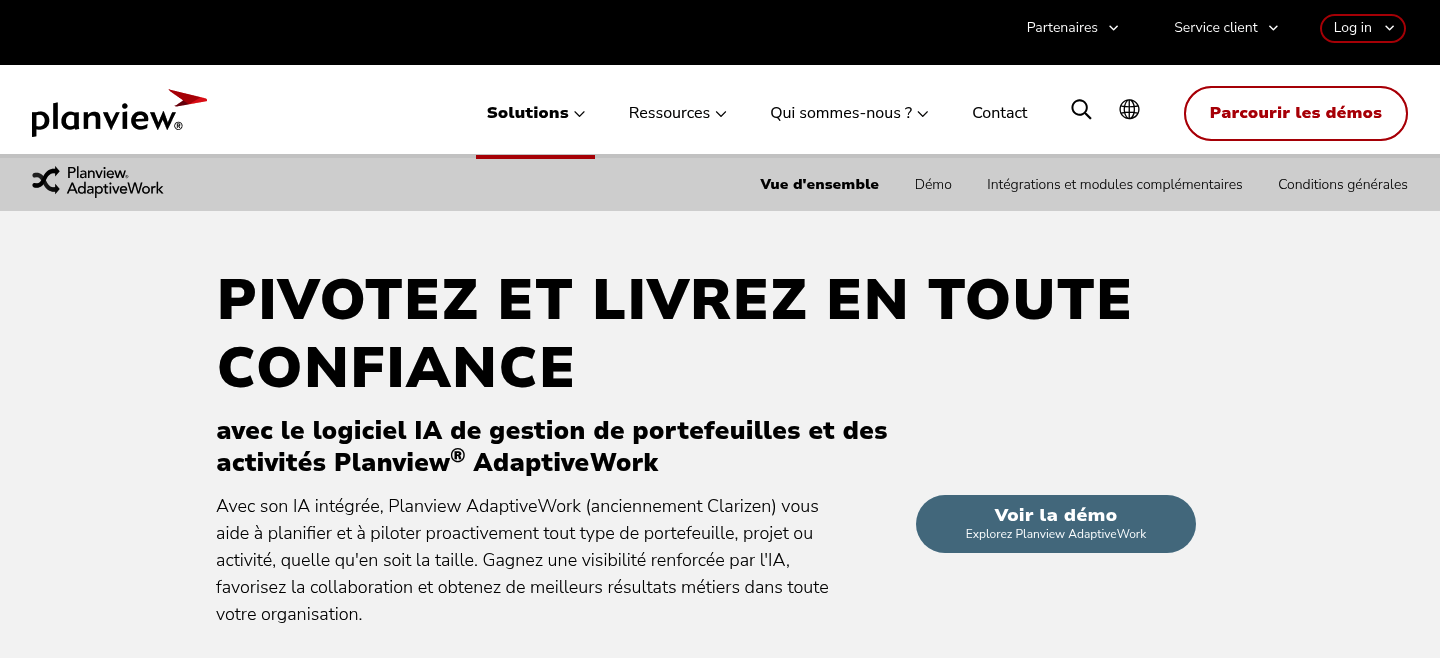
Task: Open the Ressources menu
Action: 677,113
